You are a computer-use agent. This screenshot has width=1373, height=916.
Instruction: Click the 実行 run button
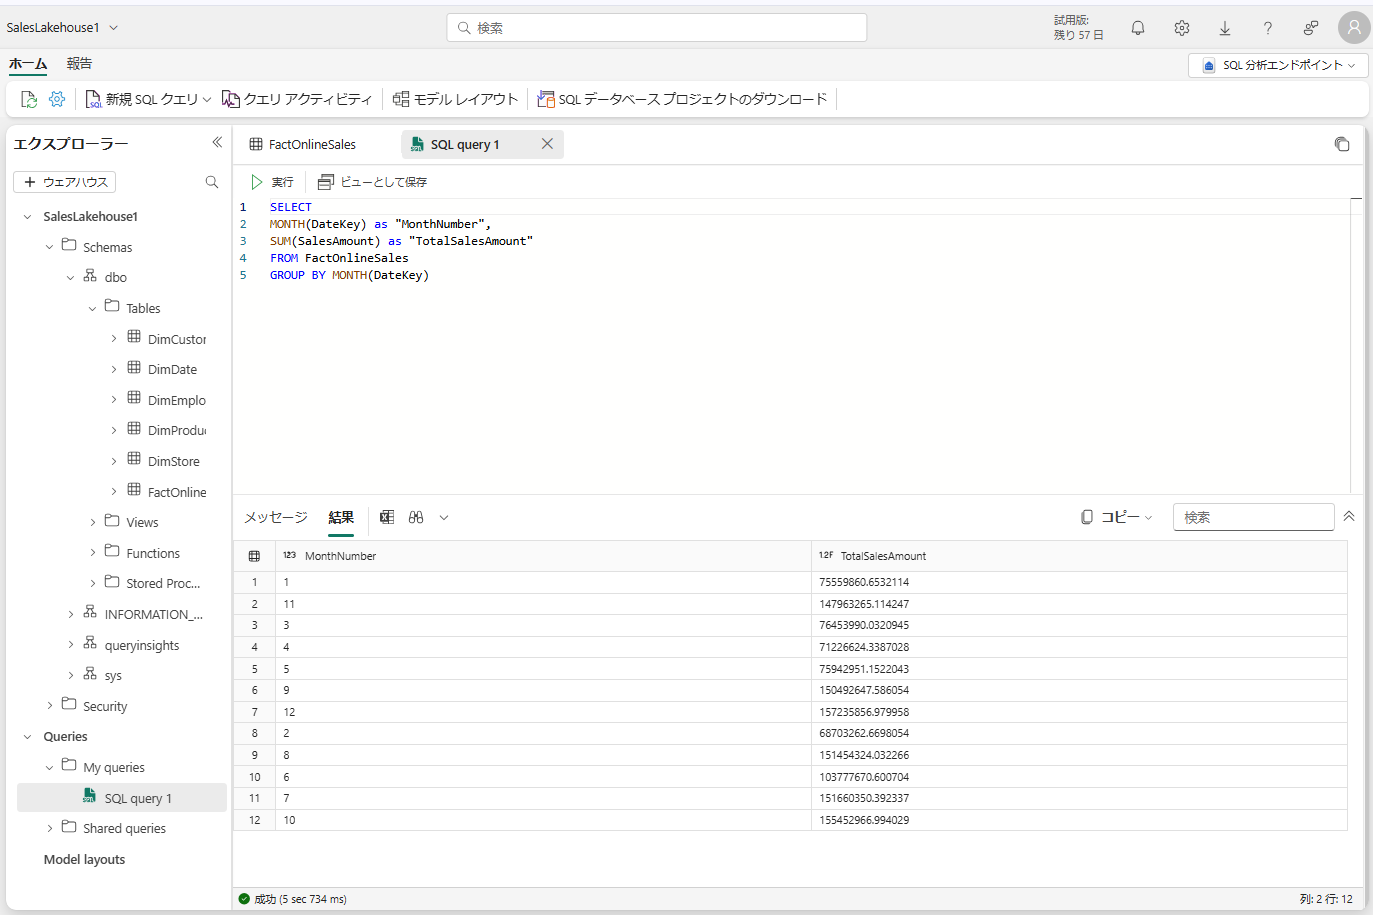pos(272,182)
